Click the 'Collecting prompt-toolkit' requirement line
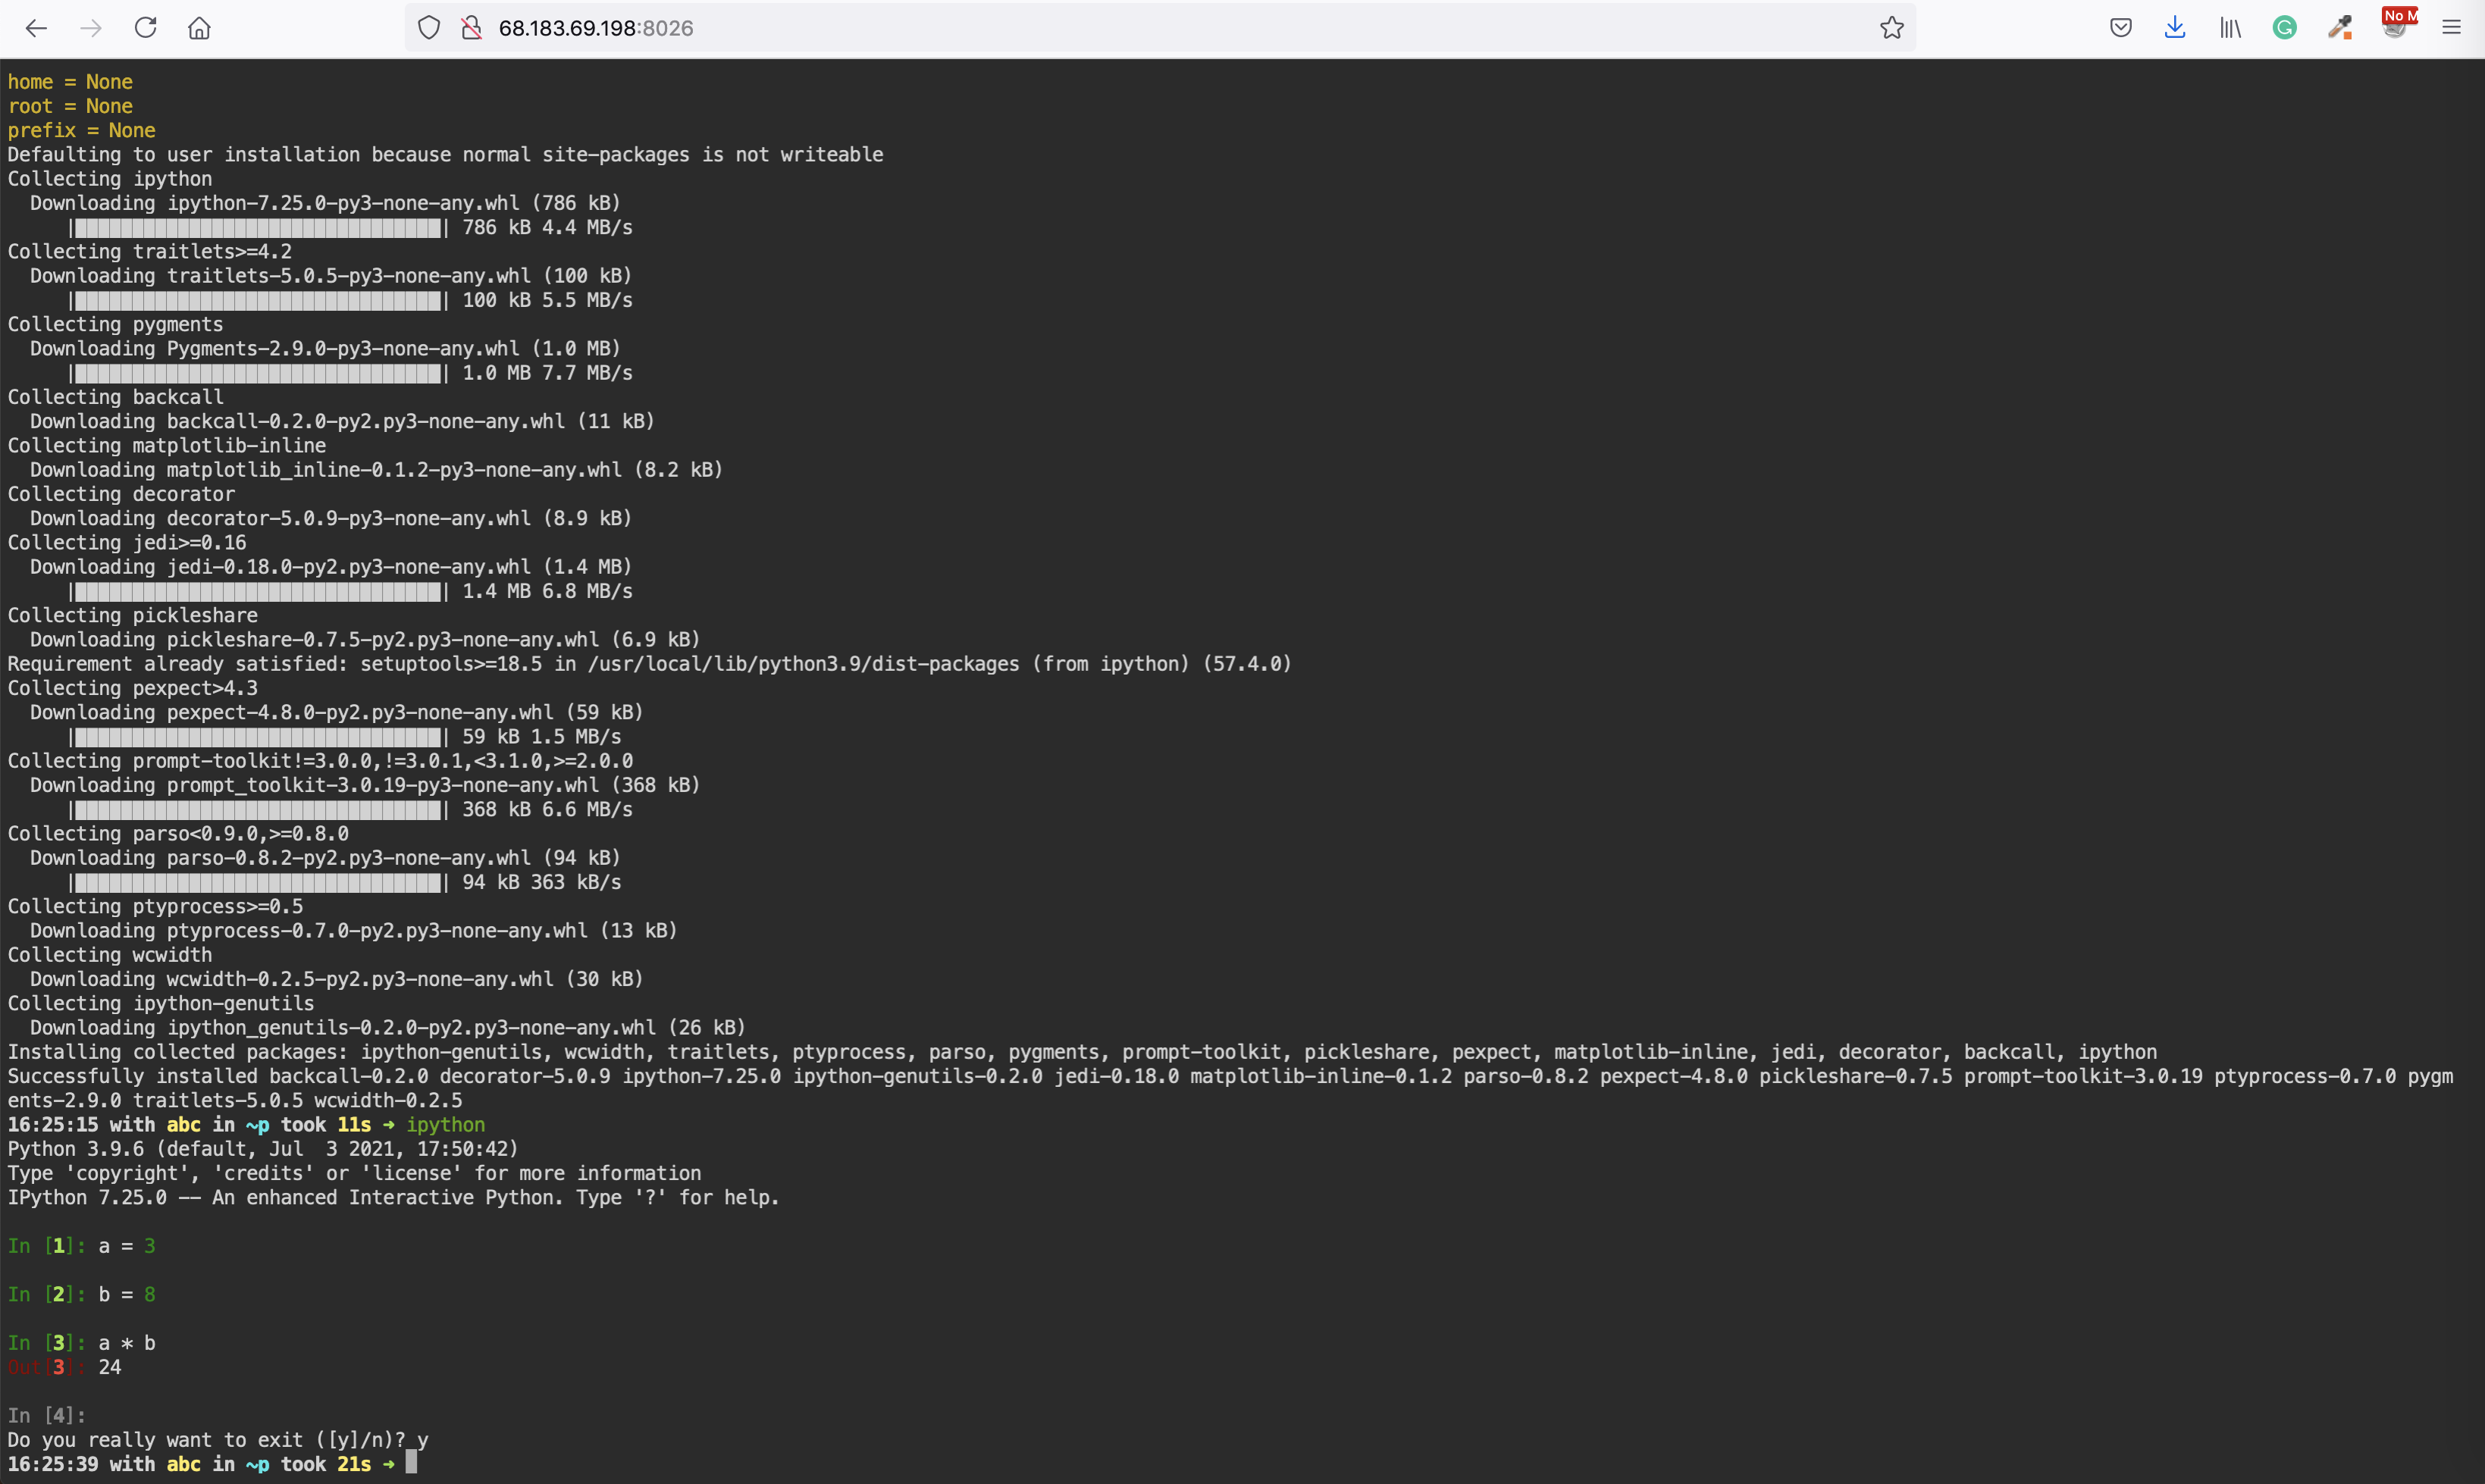Image resolution: width=2485 pixels, height=1484 pixels. (320, 761)
